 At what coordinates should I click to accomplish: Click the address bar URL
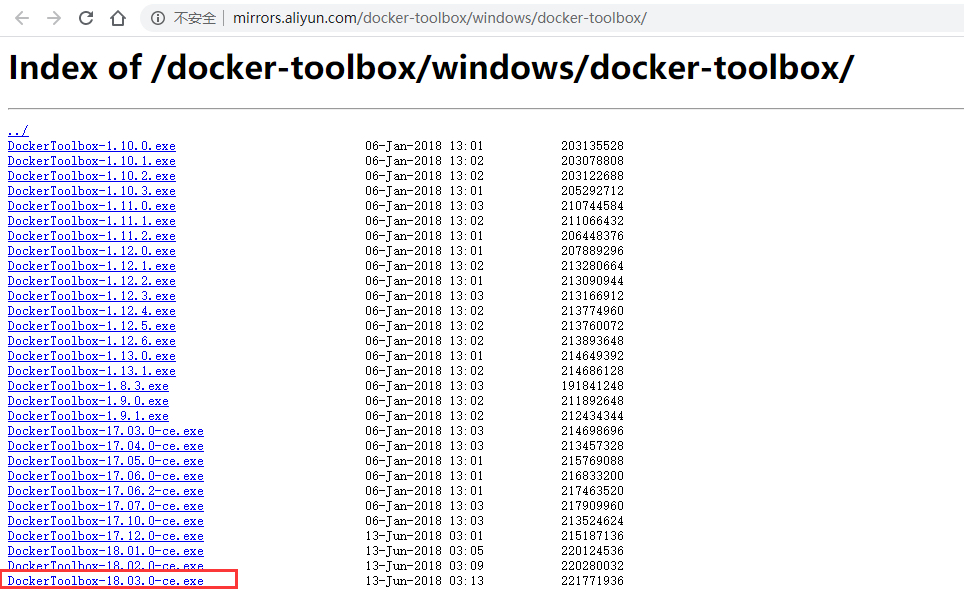click(440, 17)
